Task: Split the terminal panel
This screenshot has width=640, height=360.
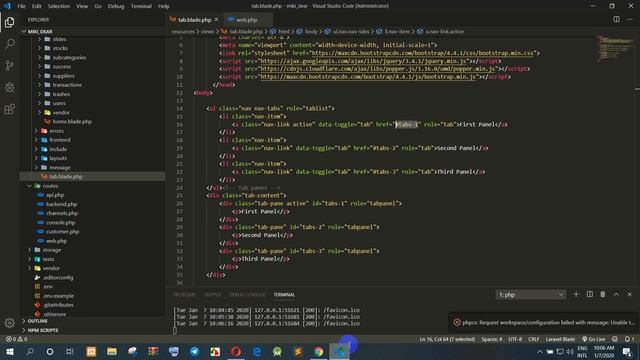Action: pos(589,294)
